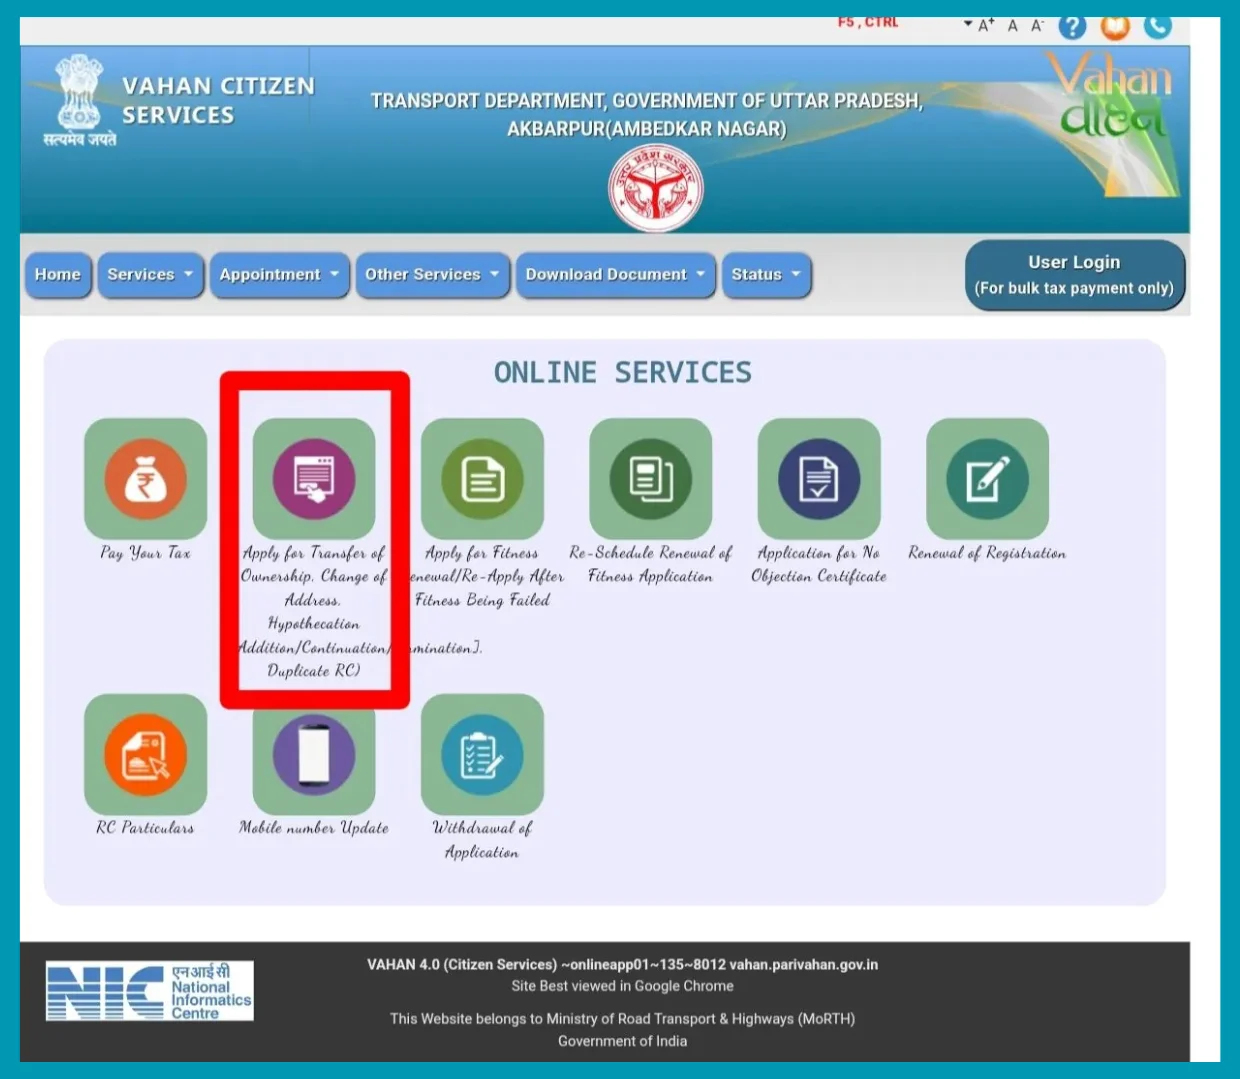Open the help question mark icon

(1072, 27)
